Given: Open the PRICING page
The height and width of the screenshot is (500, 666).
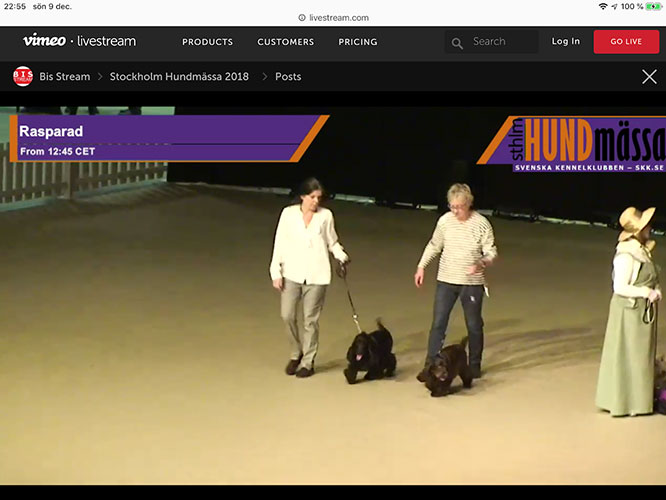Looking at the screenshot, I should click(x=358, y=42).
